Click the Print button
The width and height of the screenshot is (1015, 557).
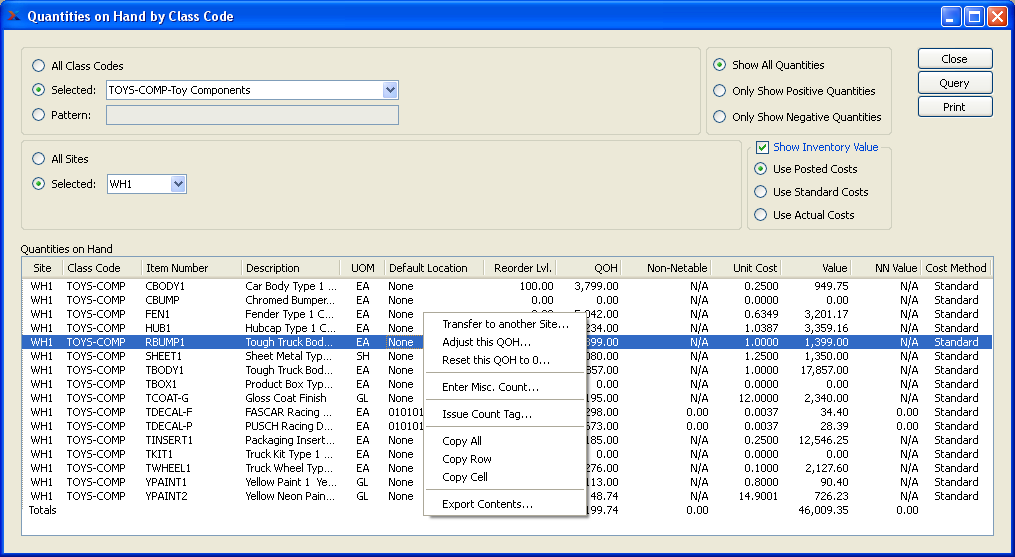click(x=954, y=107)
